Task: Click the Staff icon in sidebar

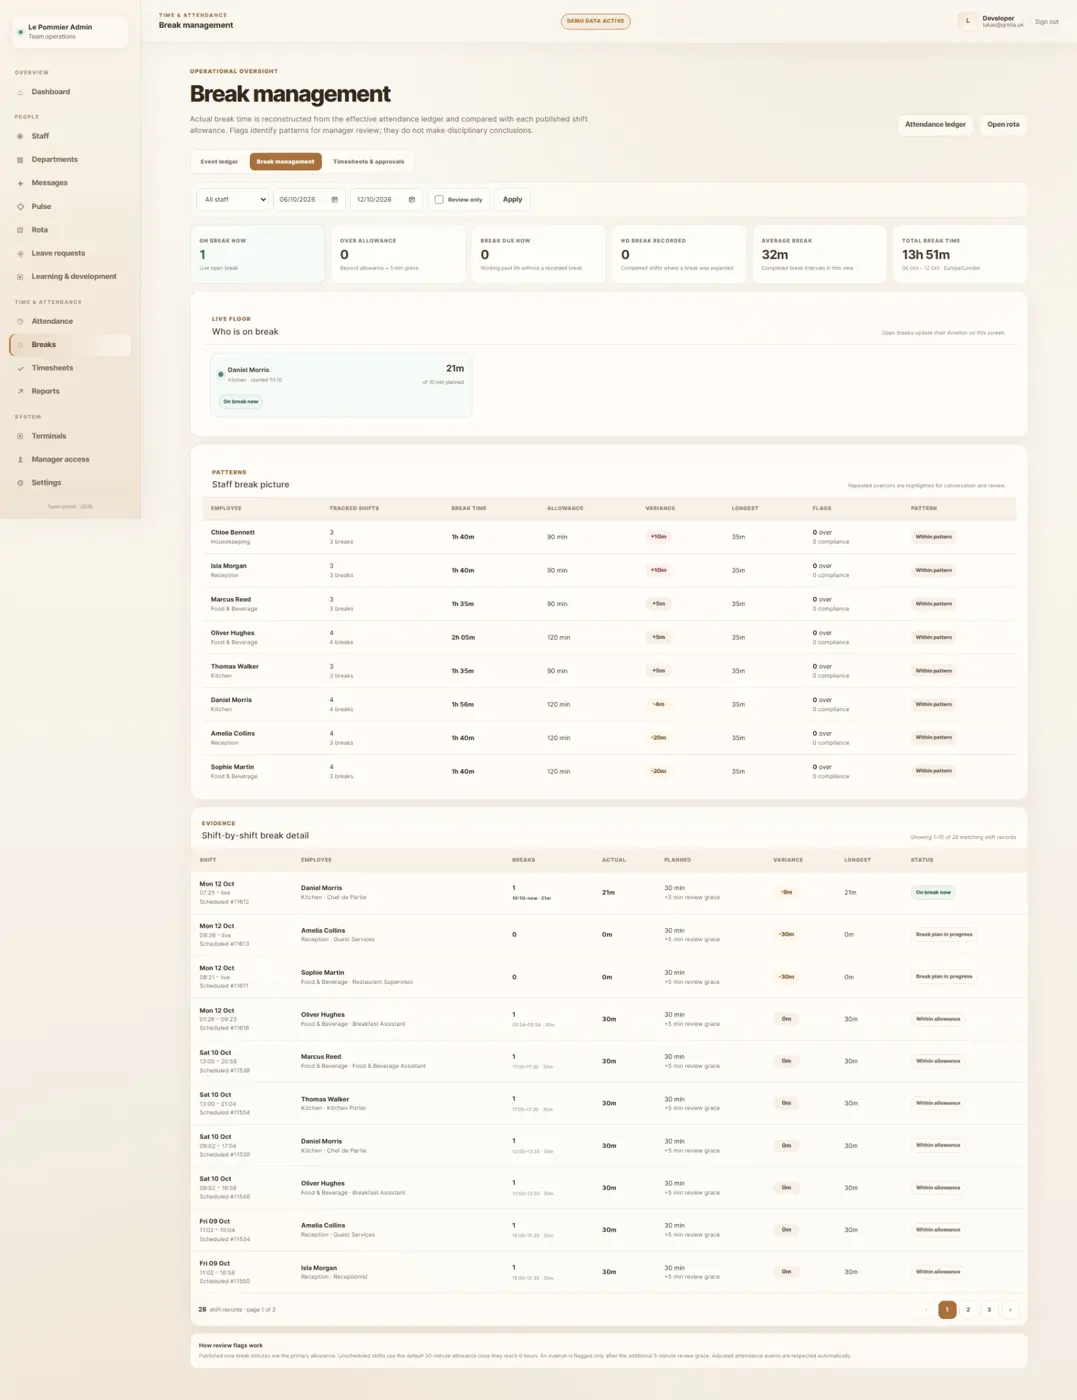Action: [x=20, y=136]
